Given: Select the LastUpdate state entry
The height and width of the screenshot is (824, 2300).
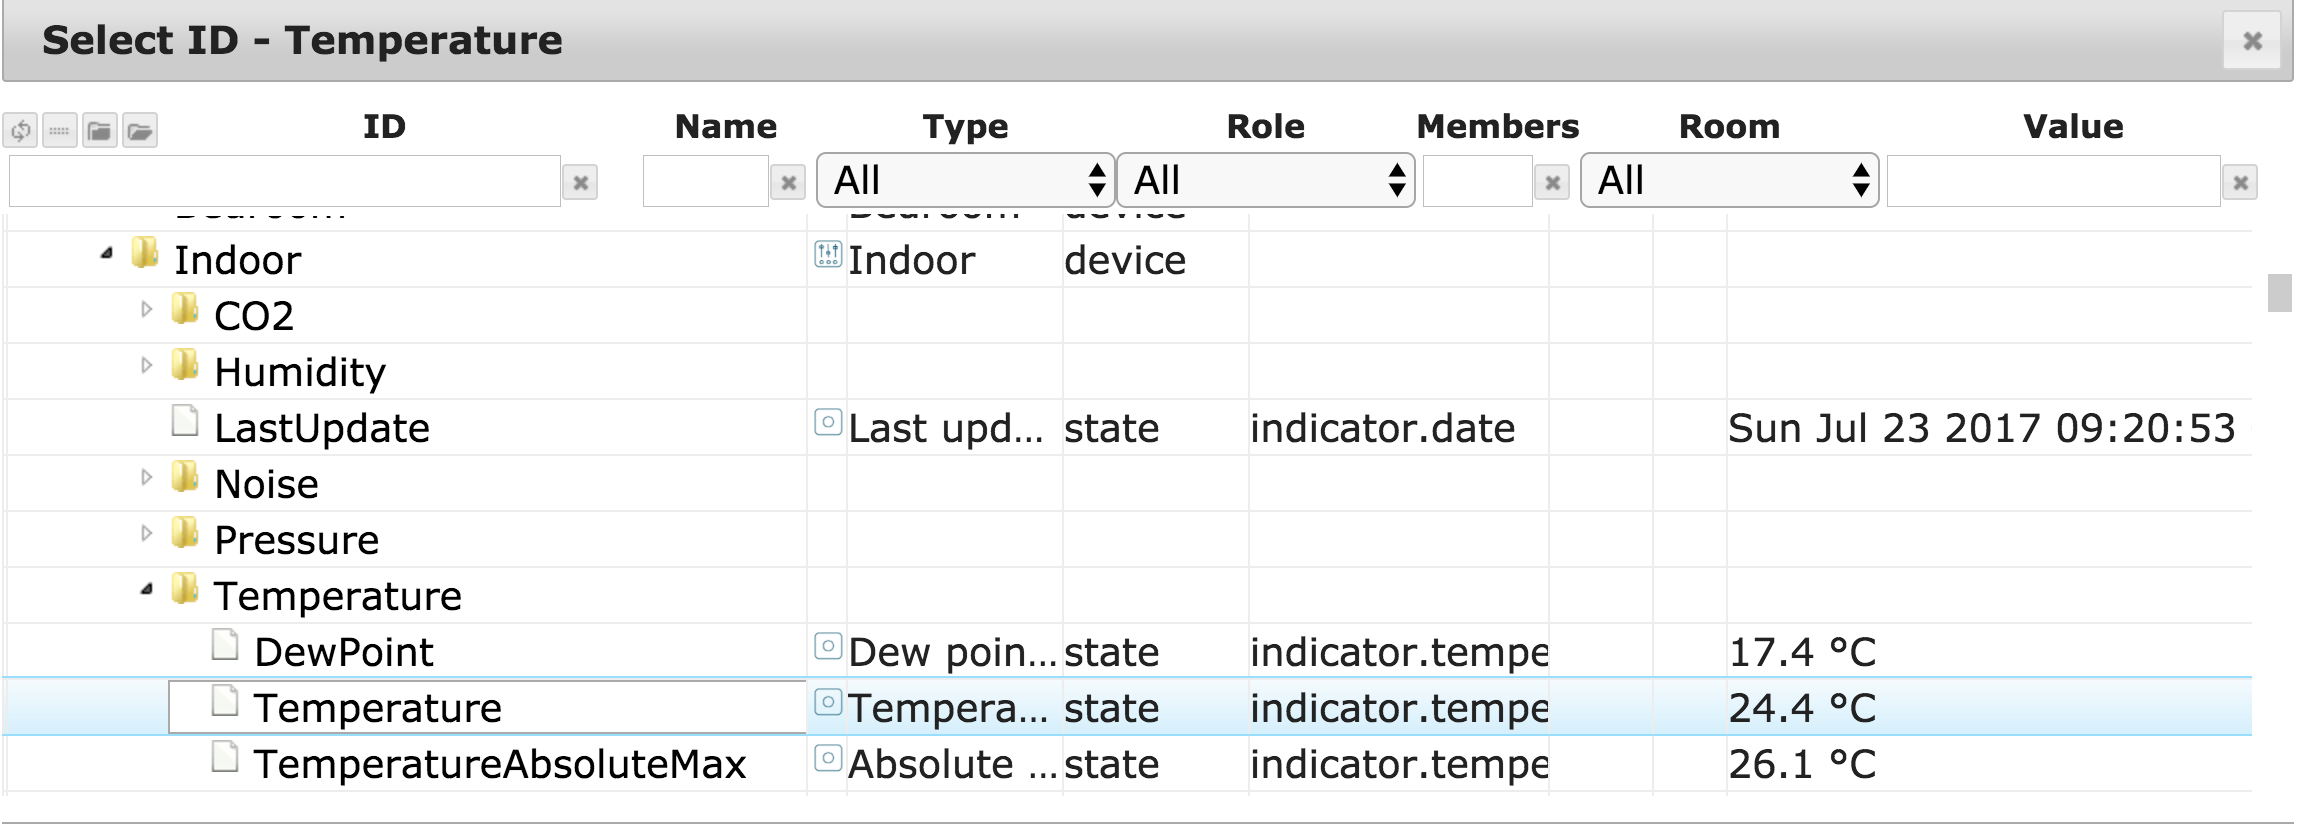Looking at the screenshot, I should pos(321,428).
